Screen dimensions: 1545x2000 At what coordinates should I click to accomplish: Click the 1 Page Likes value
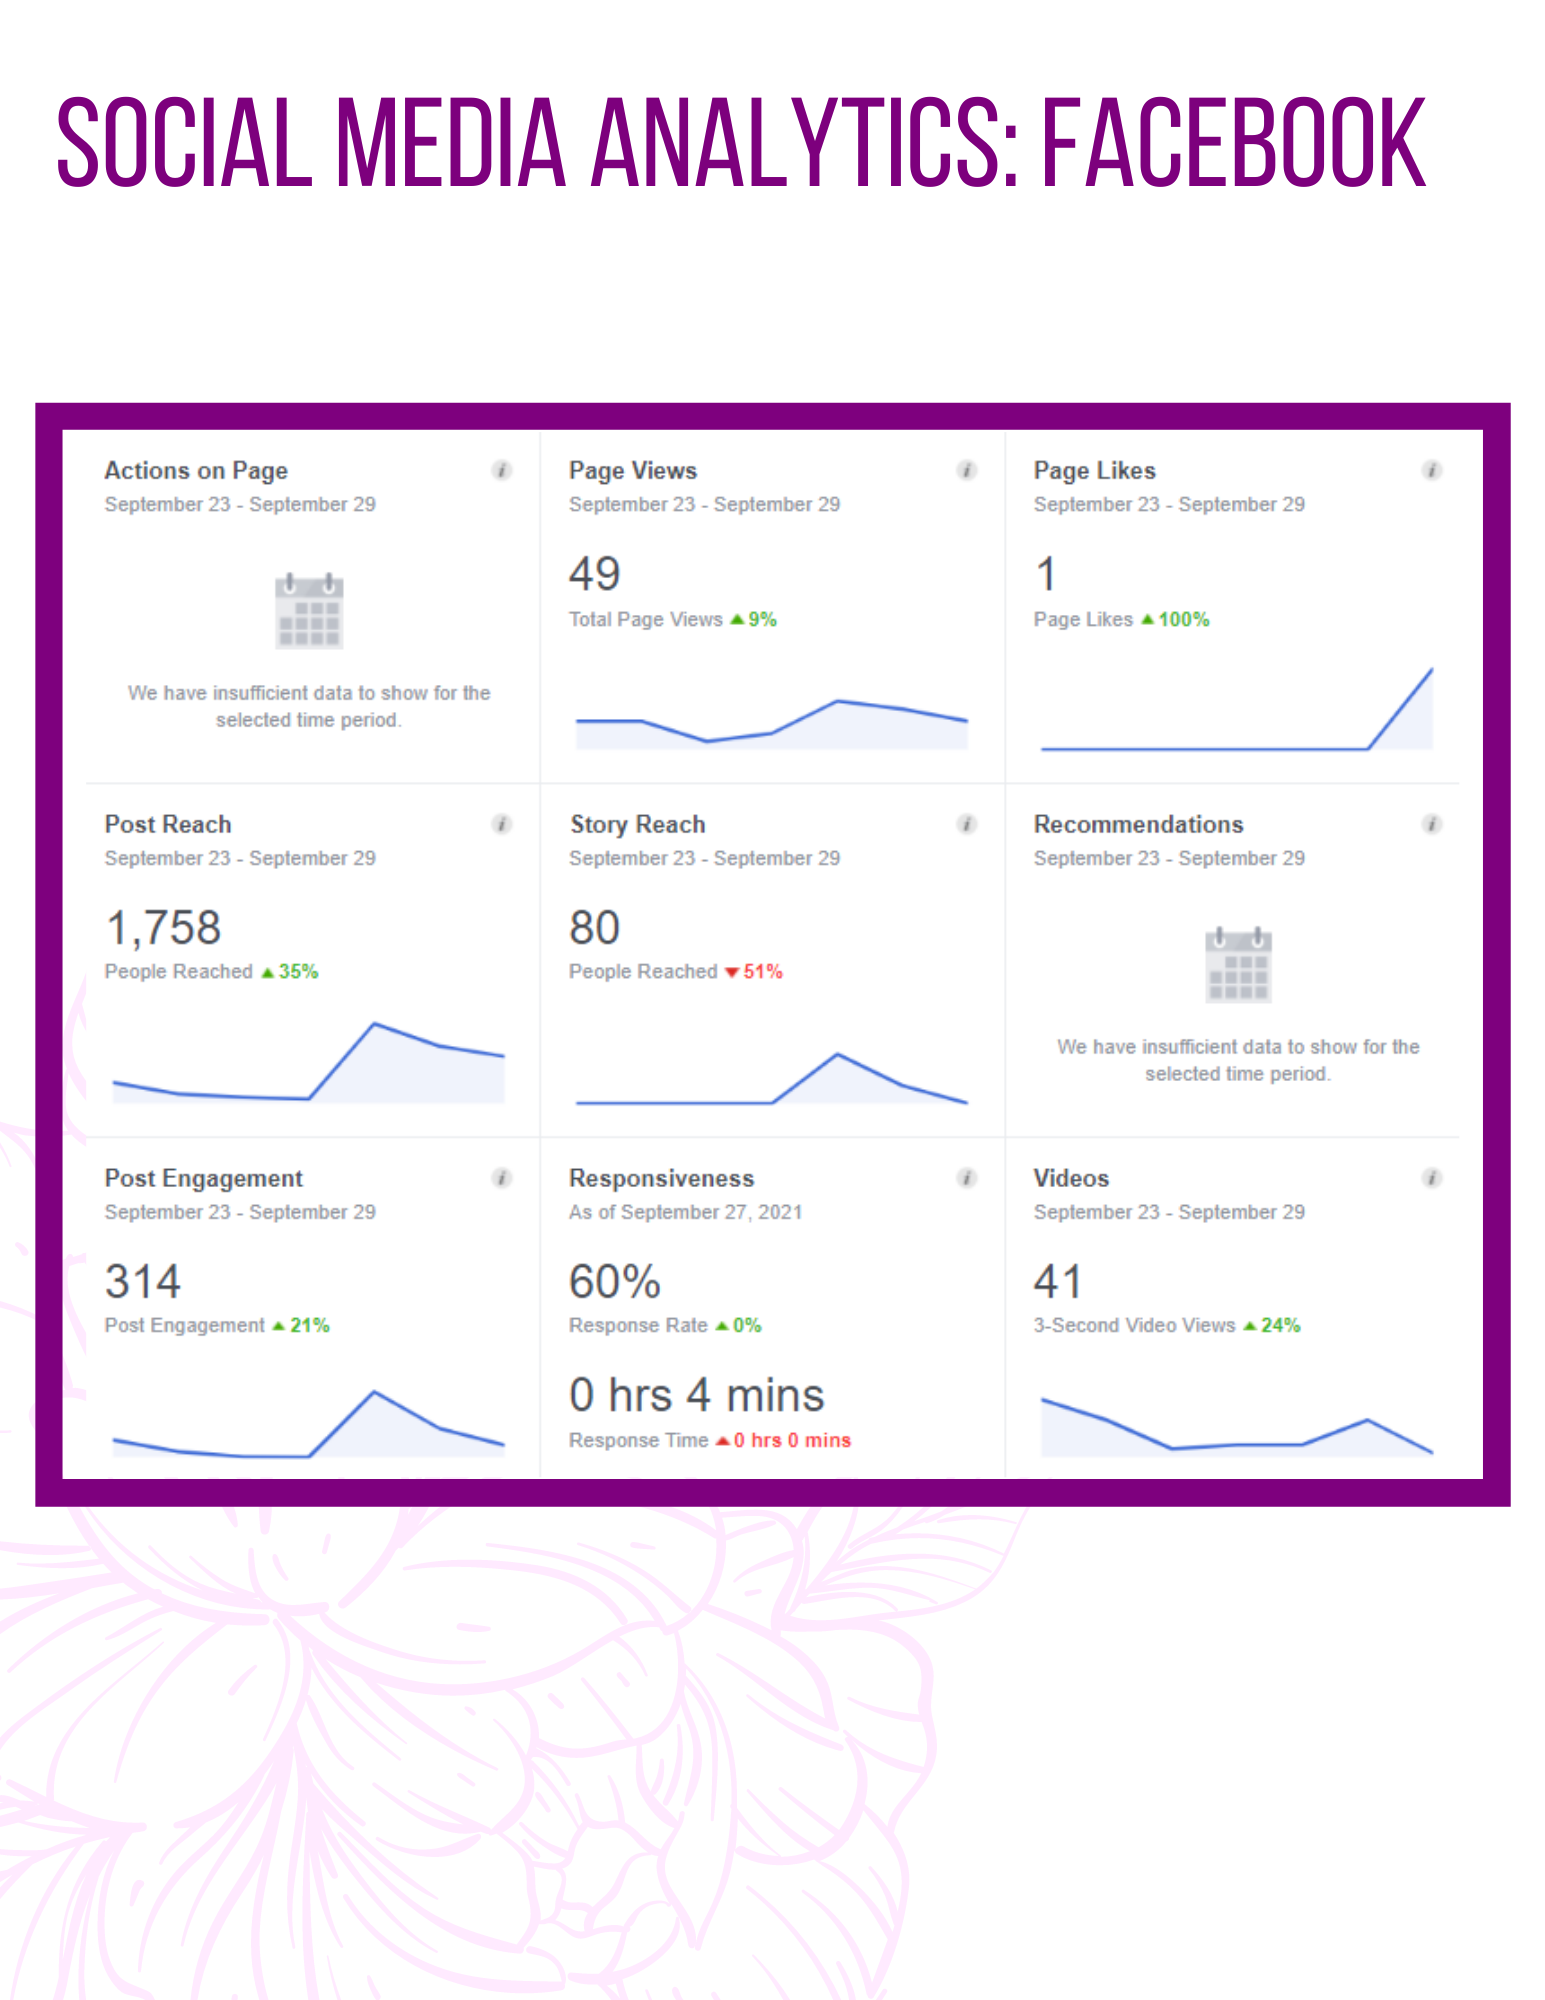[1046, 574]
